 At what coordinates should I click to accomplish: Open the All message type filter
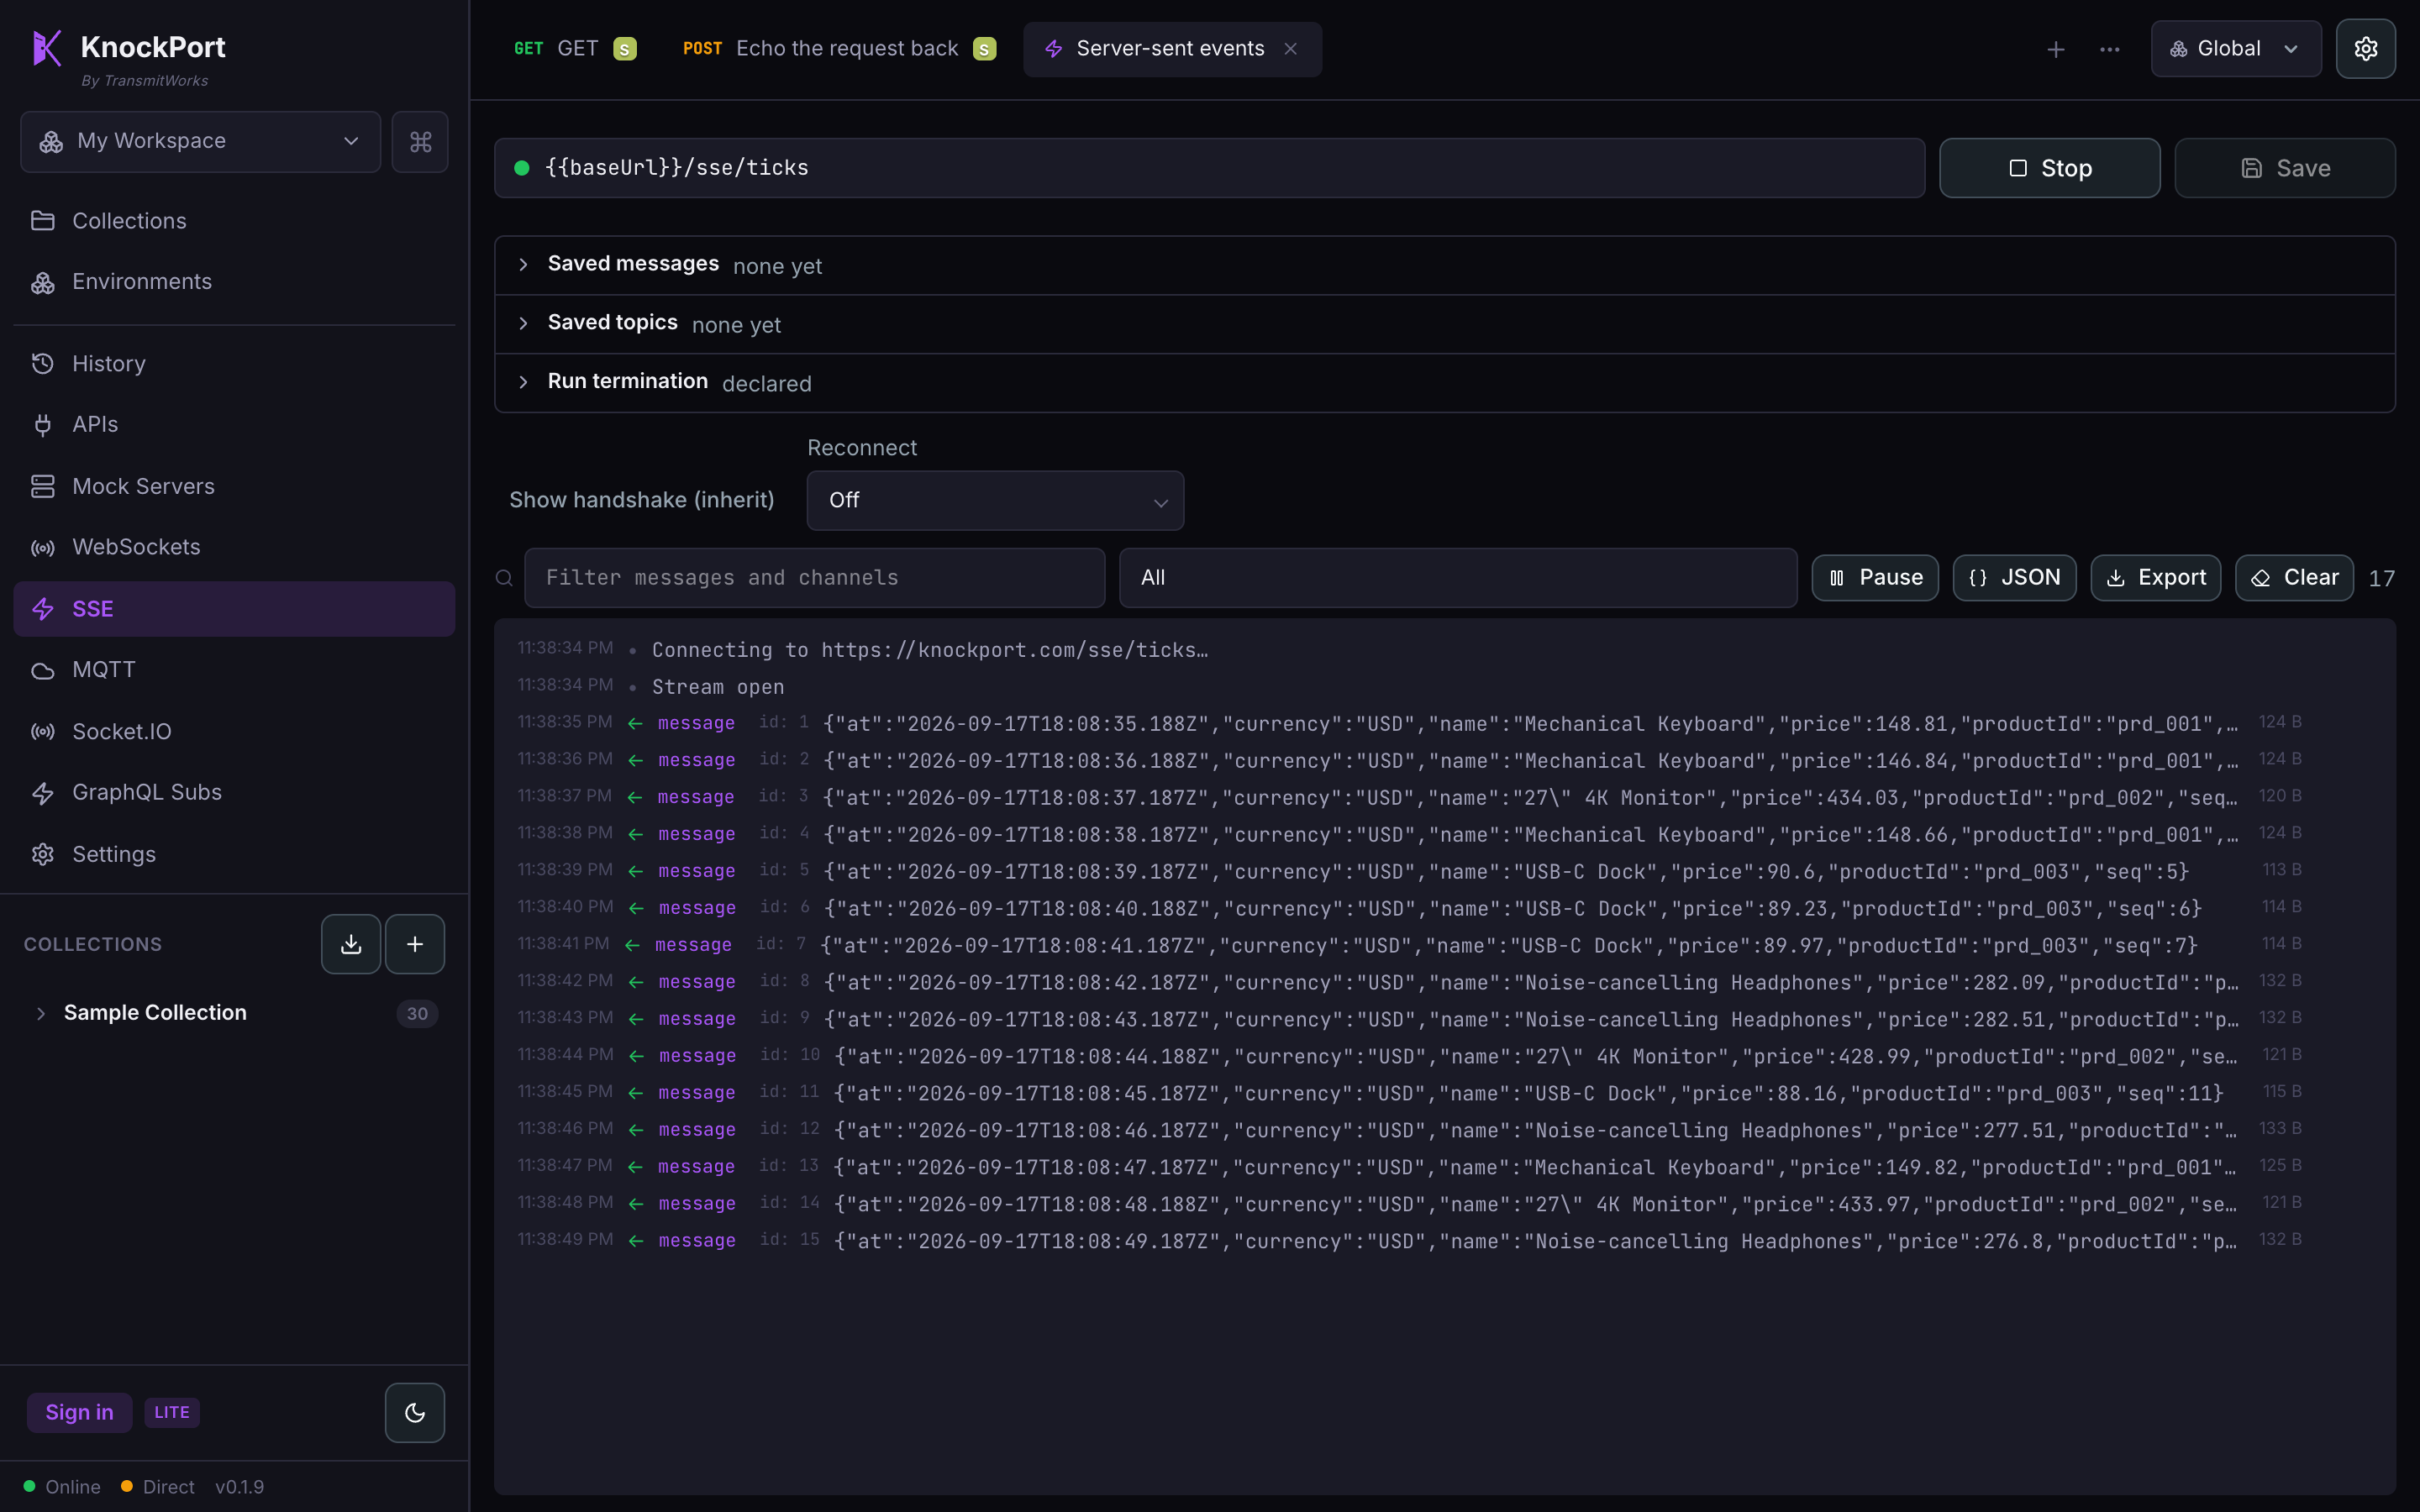coord(1458,578)
